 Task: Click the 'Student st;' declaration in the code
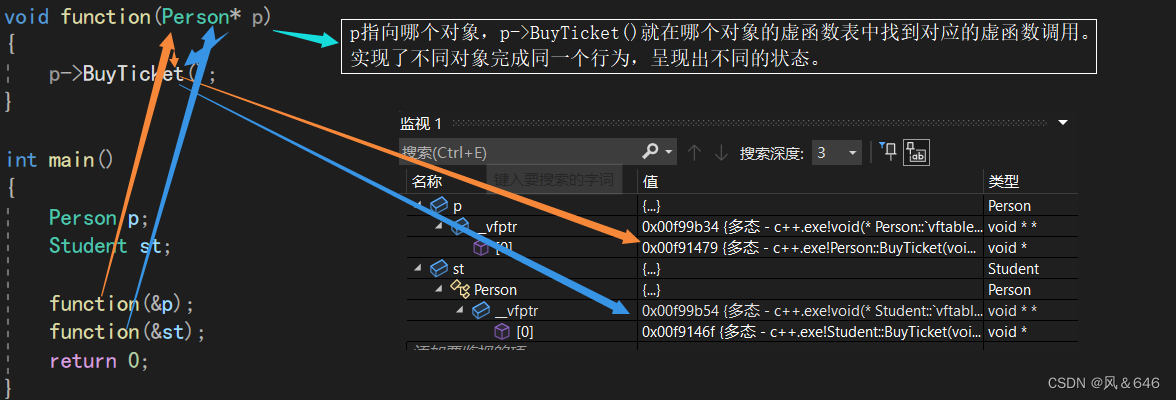110,246
